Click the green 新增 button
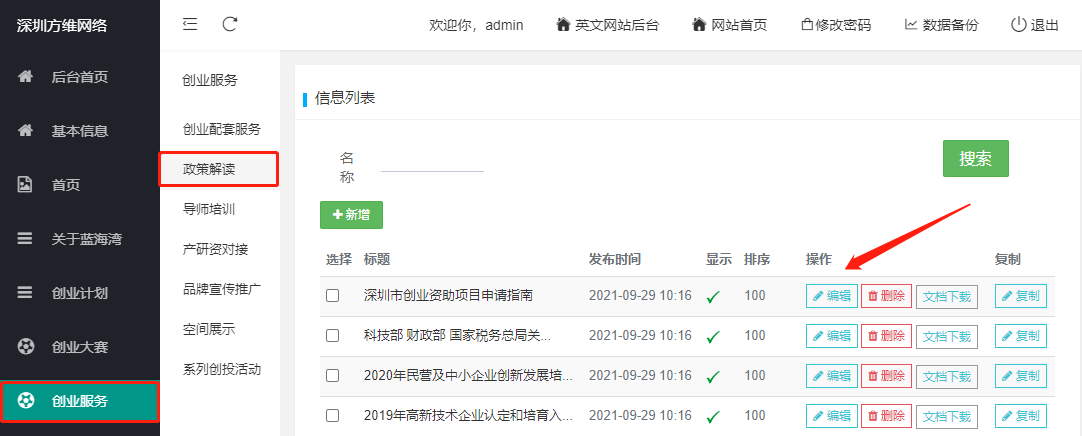 click(351, 215)
